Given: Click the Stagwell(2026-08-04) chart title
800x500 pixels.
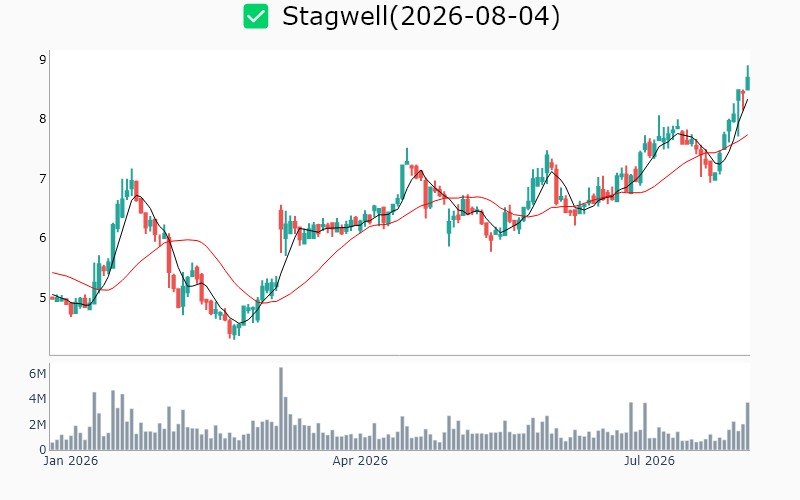Looking at the screenshot, I should (x=421, y=16).
